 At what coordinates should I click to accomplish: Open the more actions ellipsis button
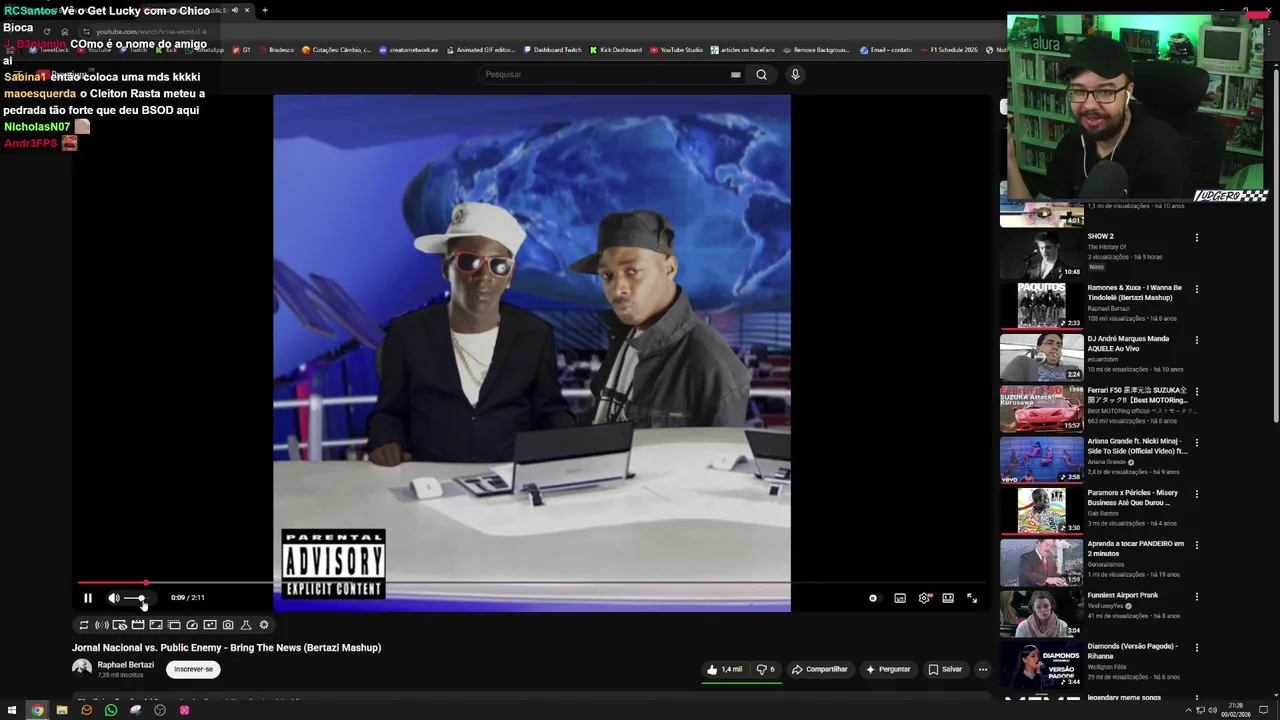click(983, 670)
